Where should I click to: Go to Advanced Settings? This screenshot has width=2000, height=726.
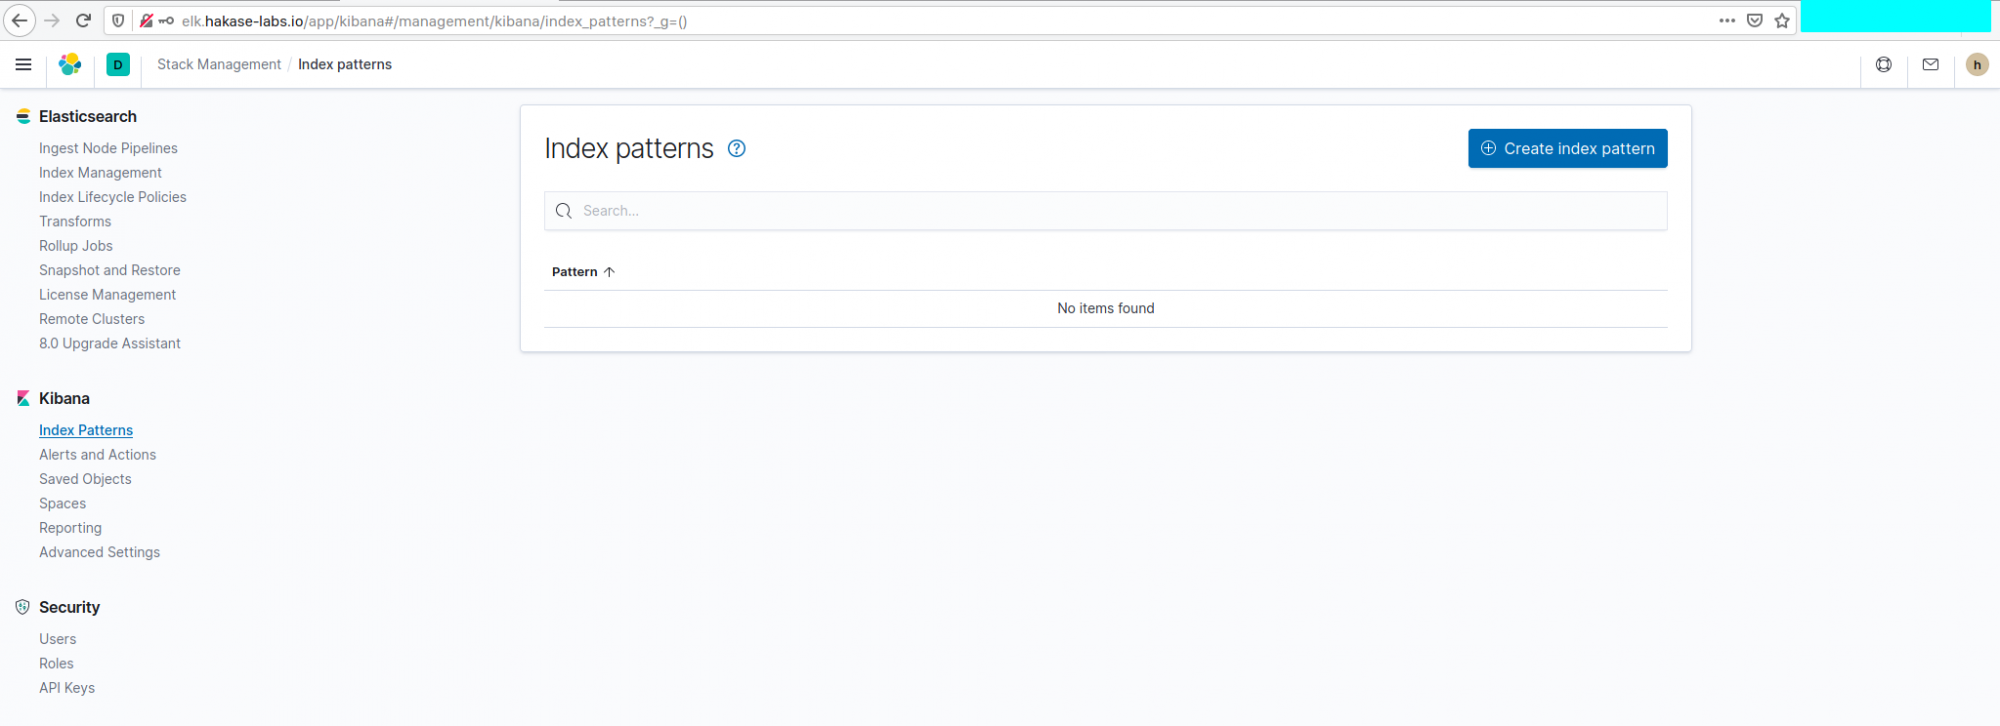point(99,552)
